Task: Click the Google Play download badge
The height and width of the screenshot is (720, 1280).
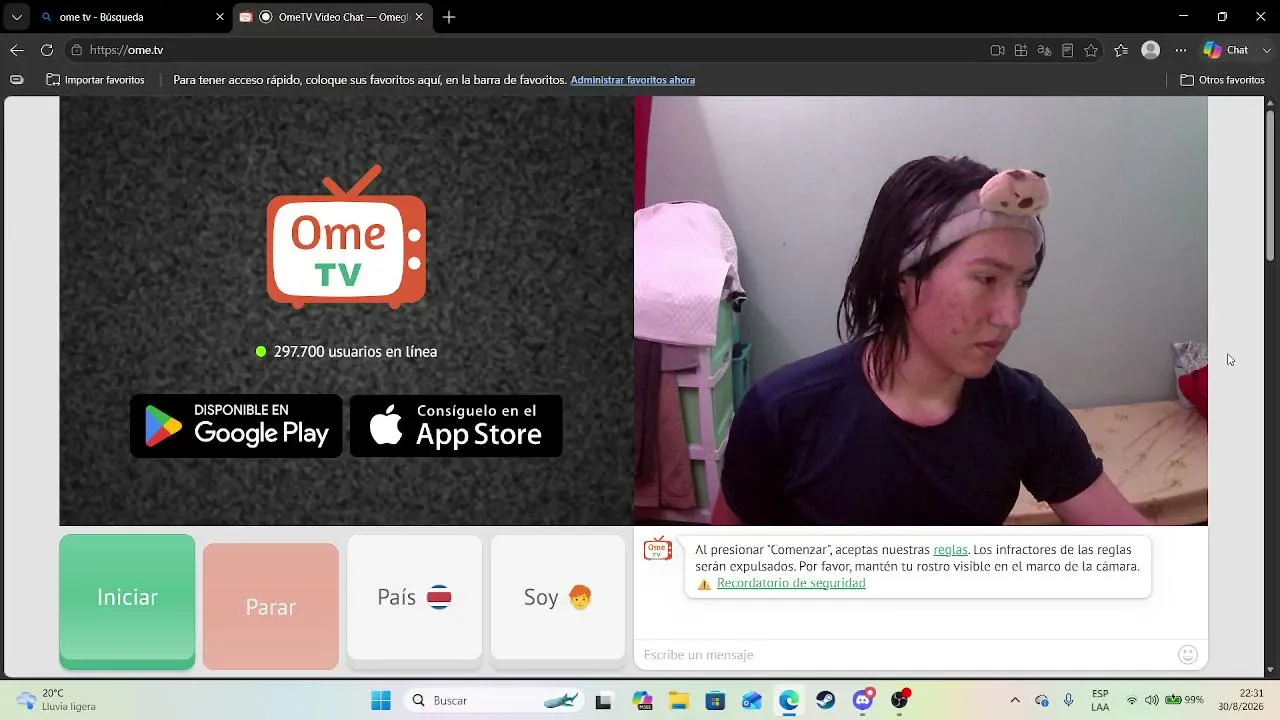Action: tap(236, 426)
